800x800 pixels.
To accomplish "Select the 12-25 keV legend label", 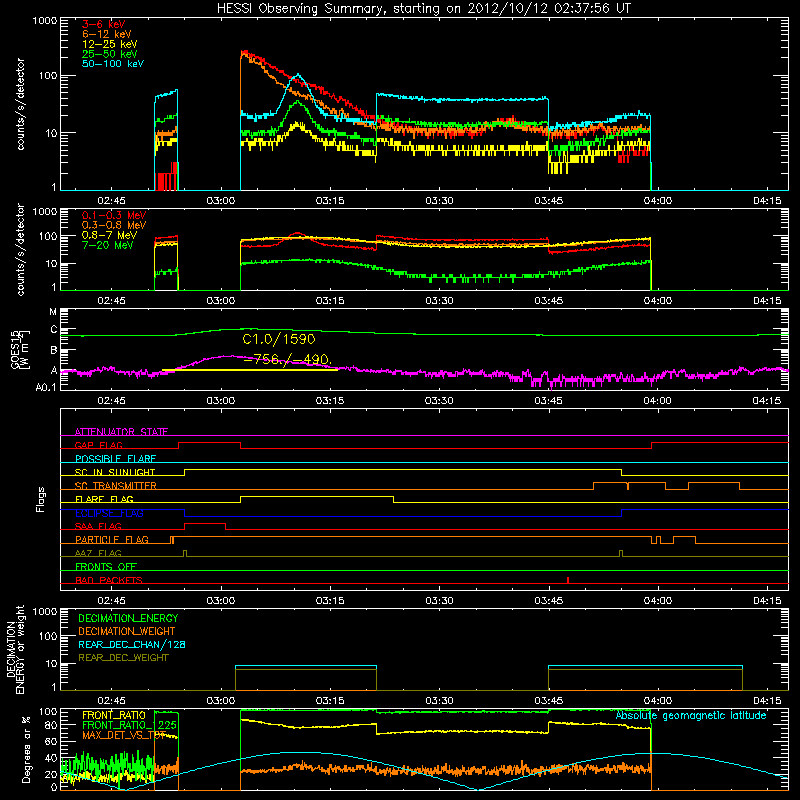I will click(110, 44).
